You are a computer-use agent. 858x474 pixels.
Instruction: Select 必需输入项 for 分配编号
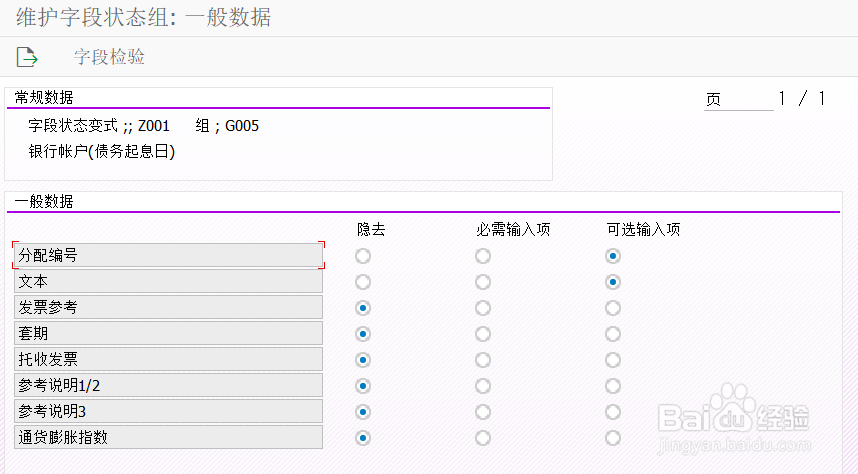[483, 256]
